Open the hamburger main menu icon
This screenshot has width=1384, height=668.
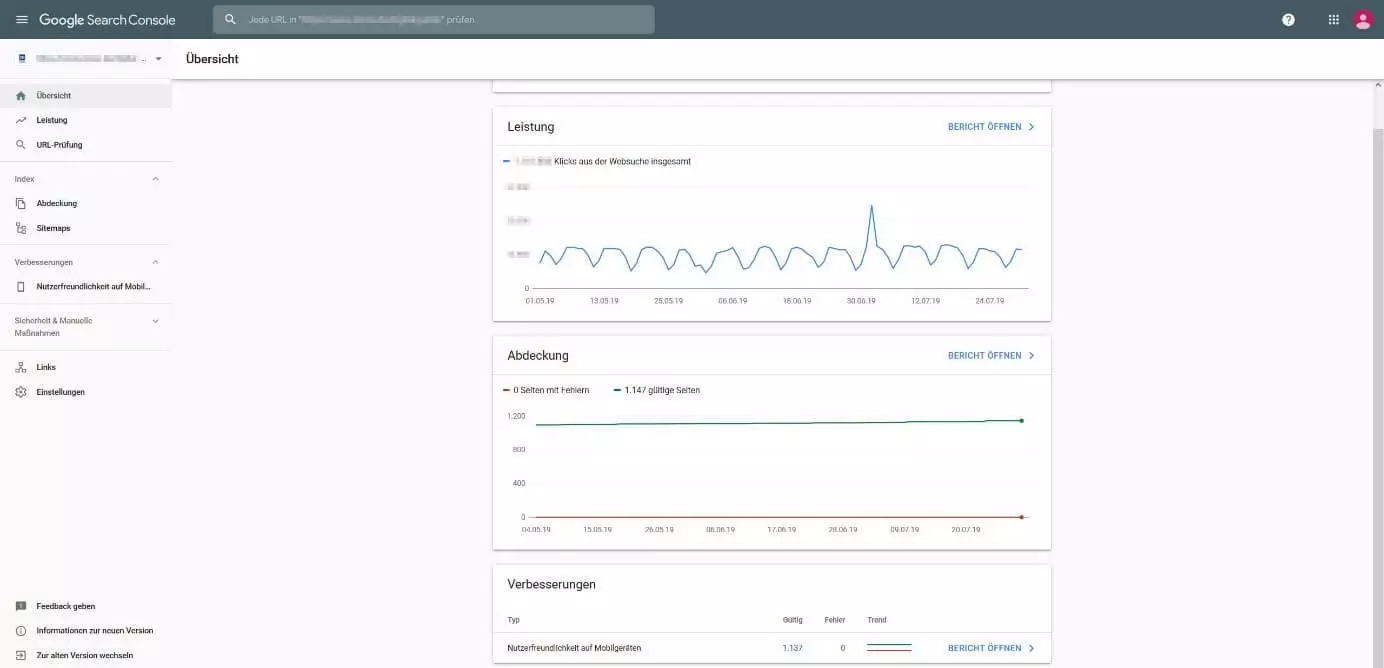coord(22,20)
